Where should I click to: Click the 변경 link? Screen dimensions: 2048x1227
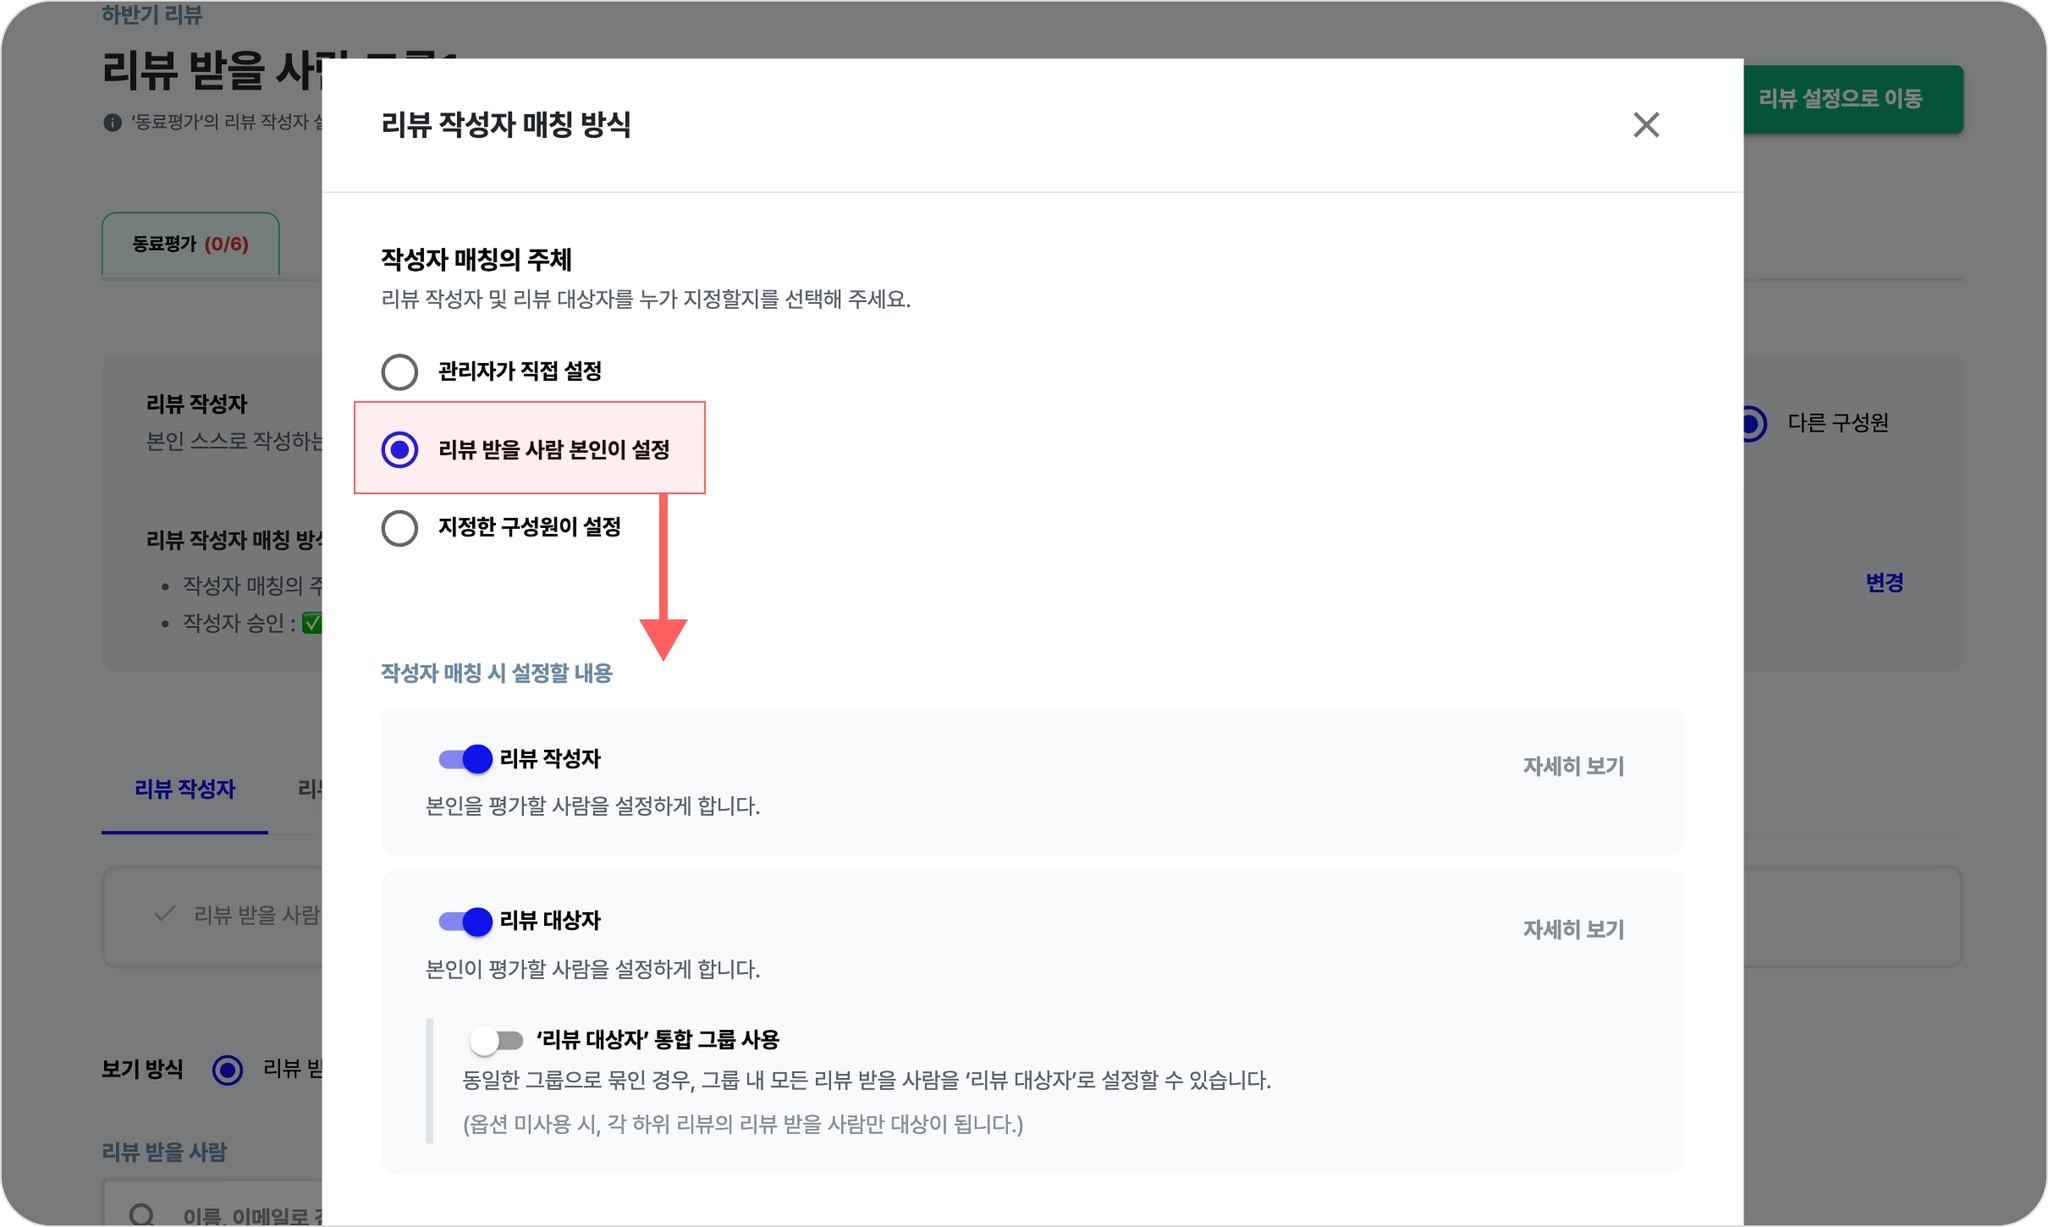[x=1884, y=582]
